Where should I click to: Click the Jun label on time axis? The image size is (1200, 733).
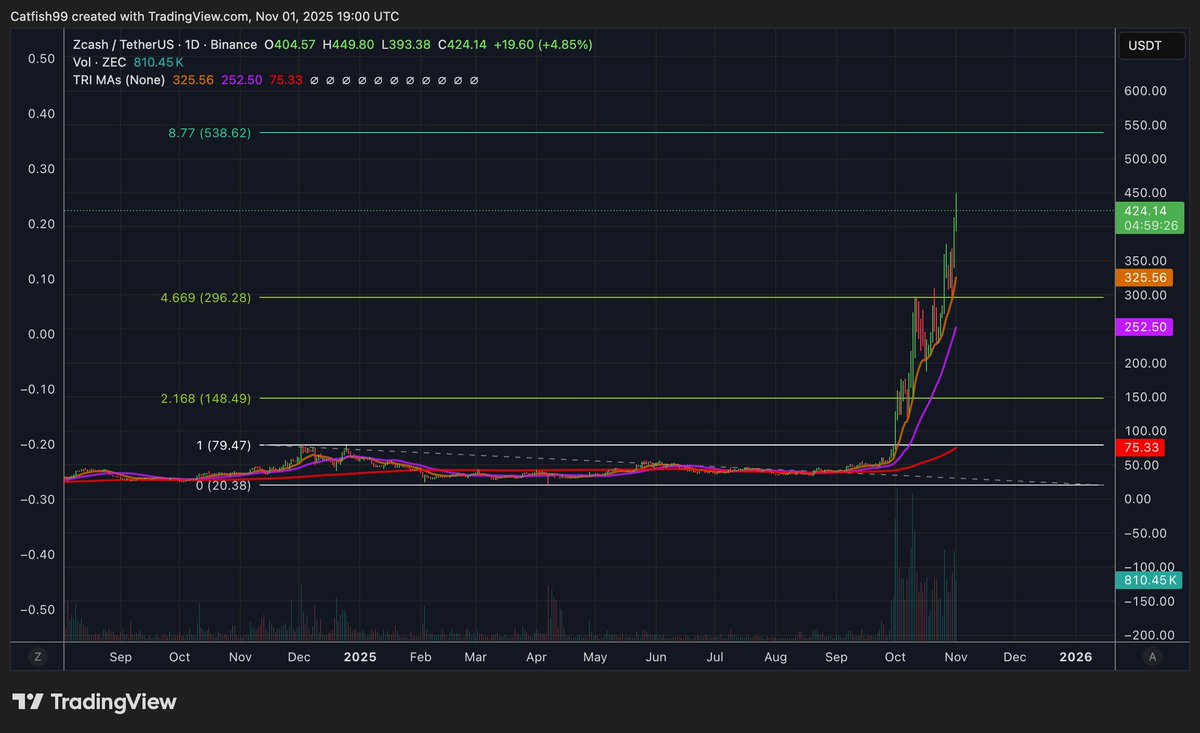pos(655,657)
